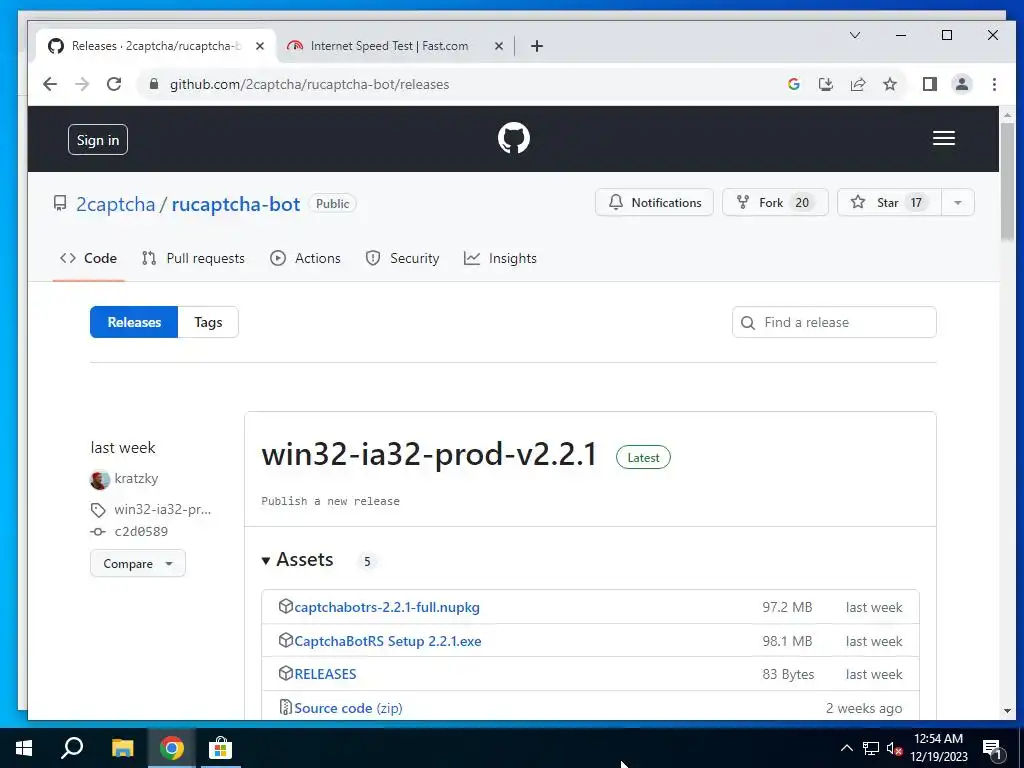Bookmark this page with the star icon
Viewport: 1024px width, 768px height.
889,84
